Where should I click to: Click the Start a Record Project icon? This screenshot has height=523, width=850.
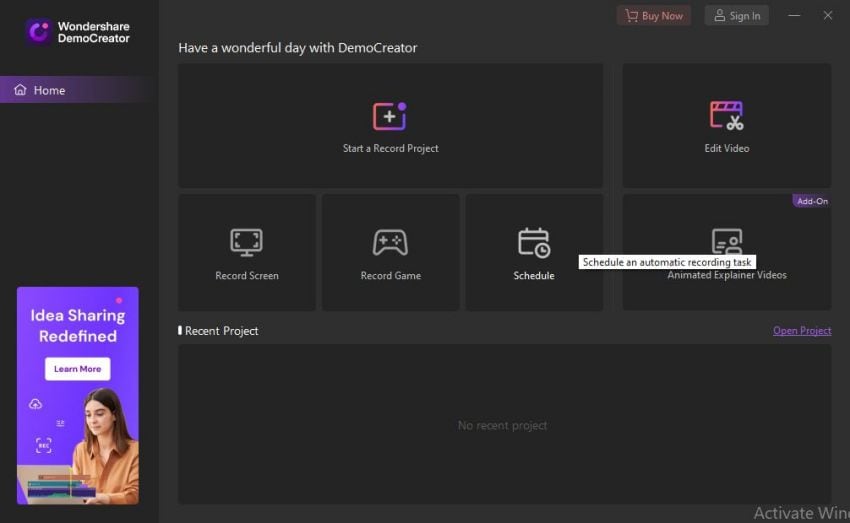click(390, 116)
